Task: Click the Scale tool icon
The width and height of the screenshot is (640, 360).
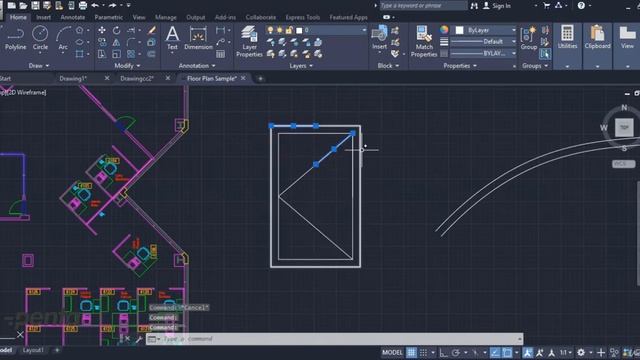Action: pyautogui.click(x=116, y=54)
